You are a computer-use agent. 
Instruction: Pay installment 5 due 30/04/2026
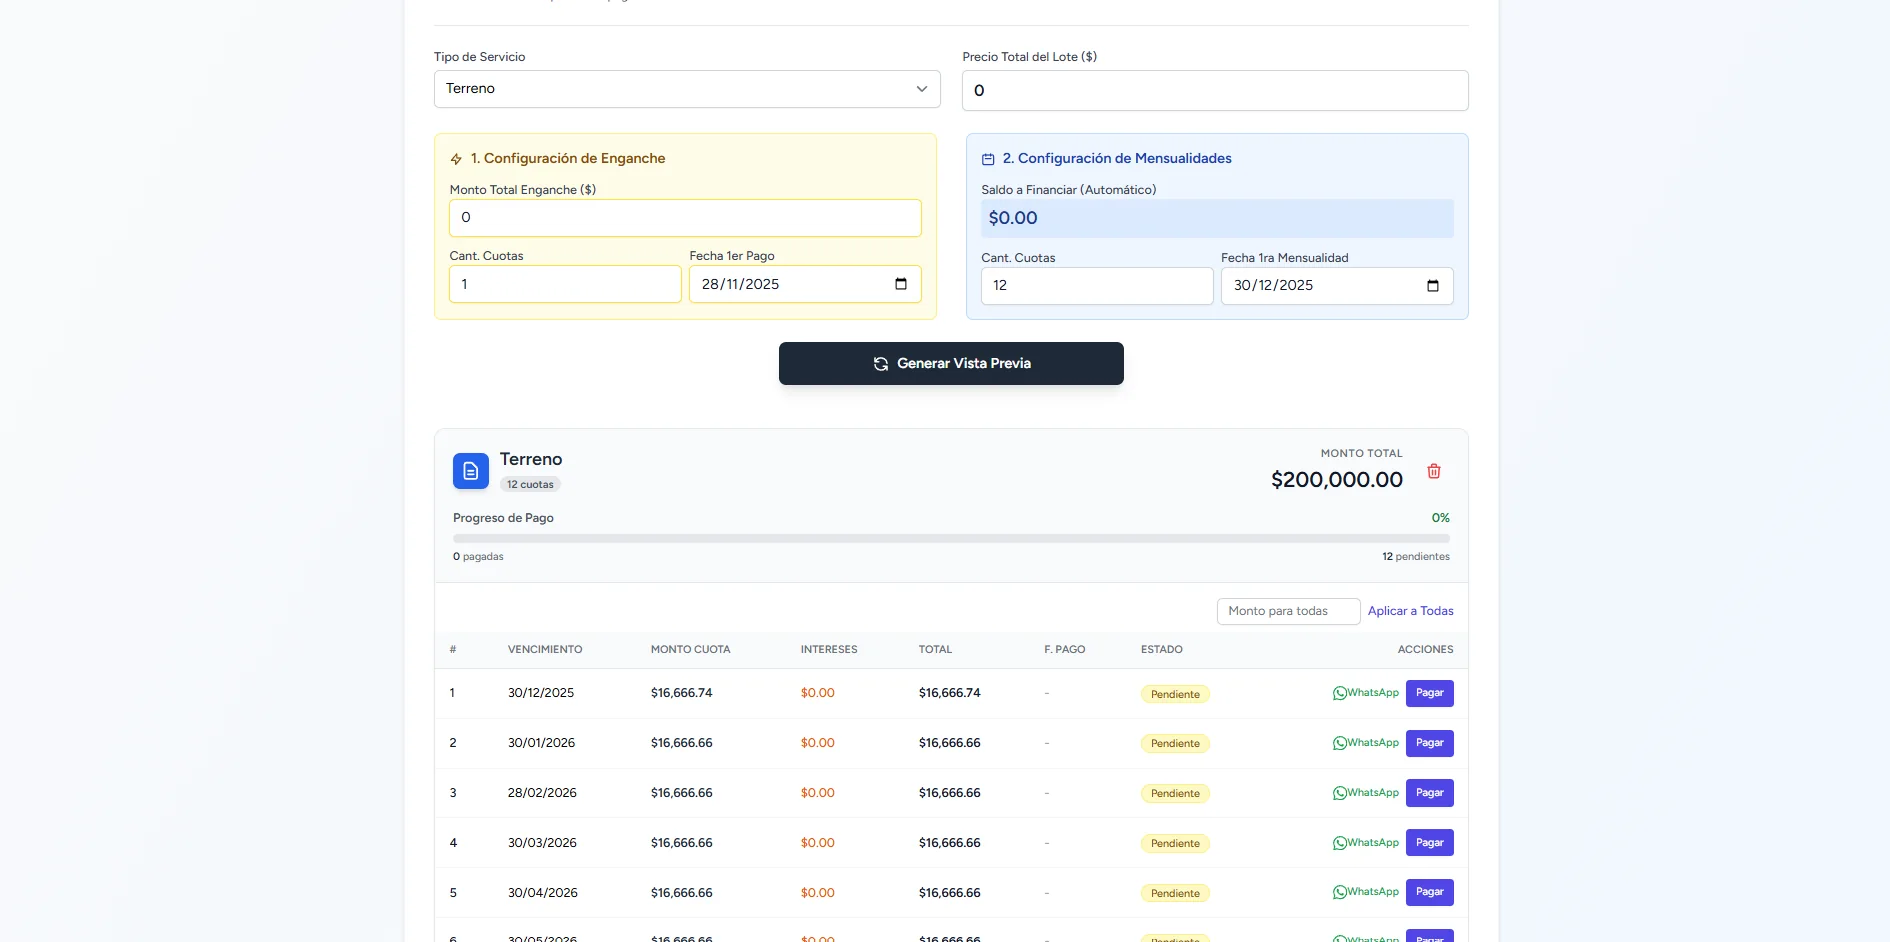coord(1429,892)
